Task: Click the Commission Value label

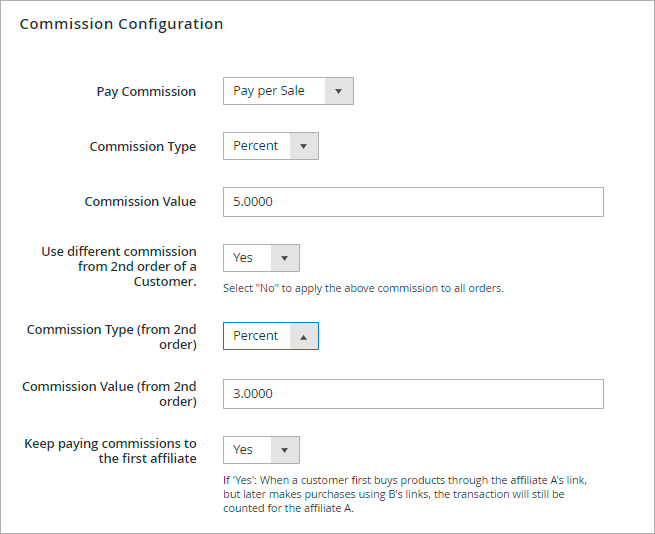Action: [x=140, y=202]
